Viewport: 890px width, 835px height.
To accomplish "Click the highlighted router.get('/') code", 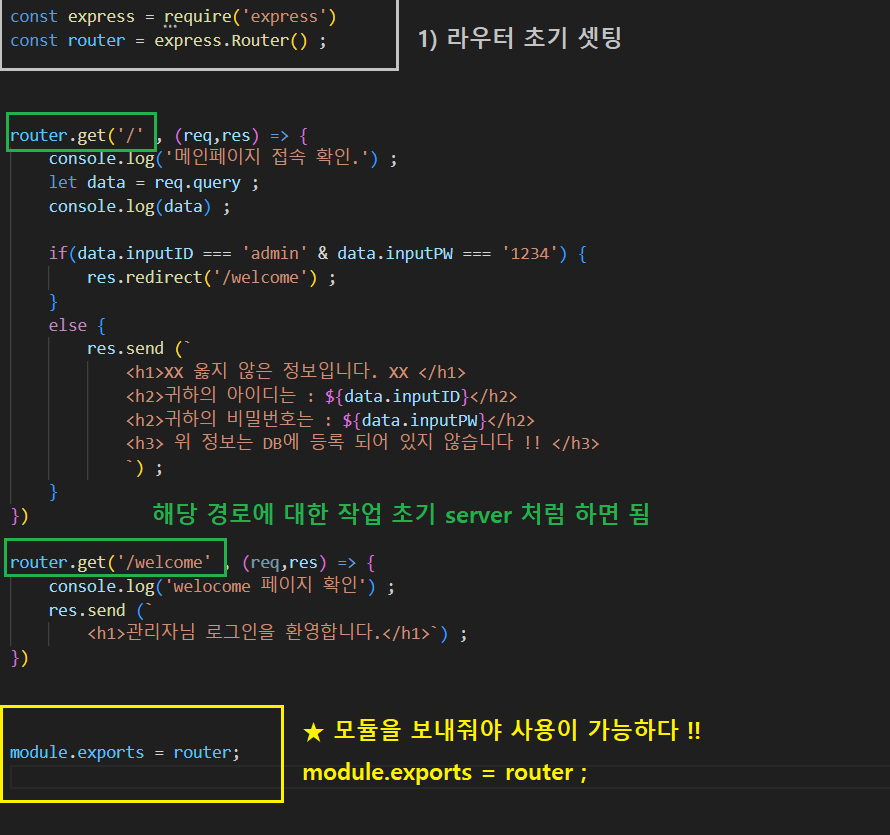I will coord(80,131).
